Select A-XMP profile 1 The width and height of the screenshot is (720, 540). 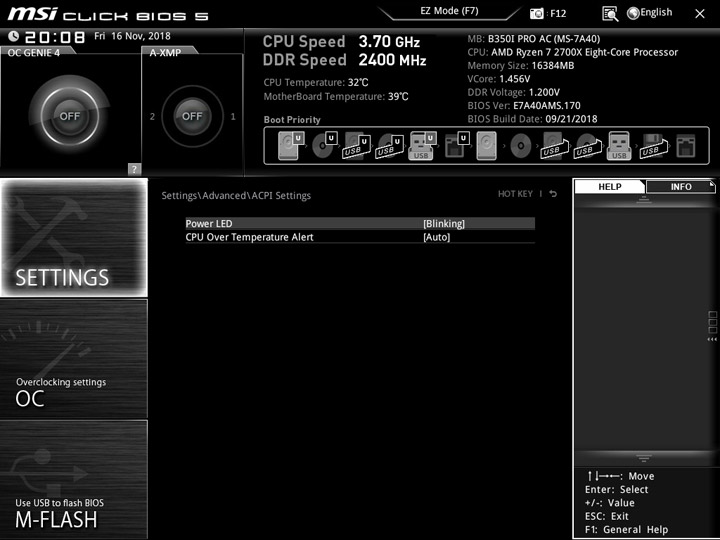(233, 117)
